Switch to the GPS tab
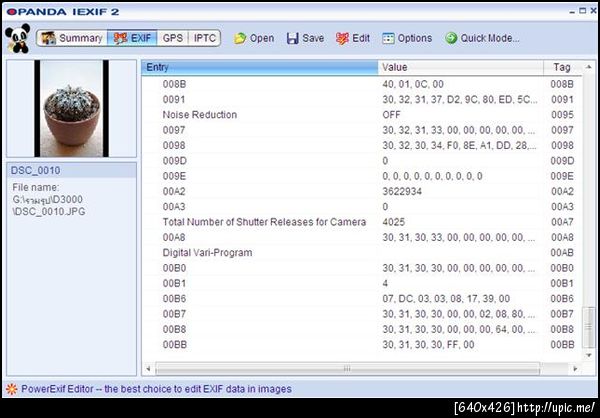This screenshot has width=600, height=418. (x=173, y=38)
